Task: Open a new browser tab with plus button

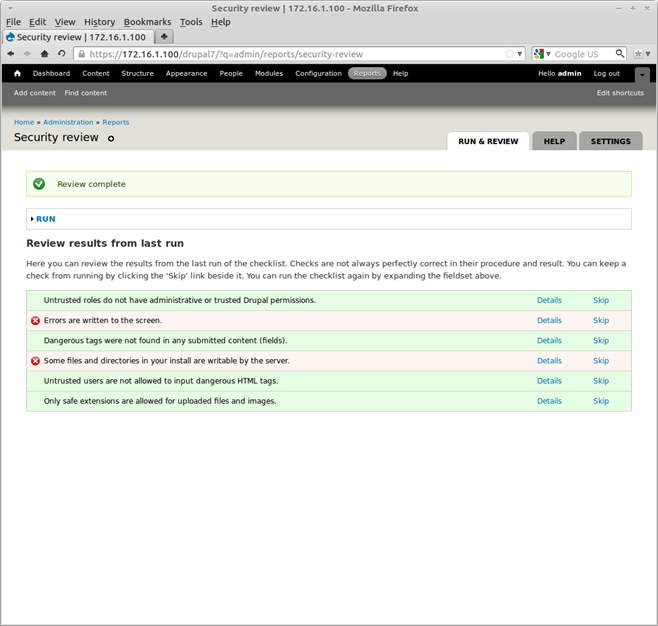Action: pyautogui.click(x=164, y=37)
